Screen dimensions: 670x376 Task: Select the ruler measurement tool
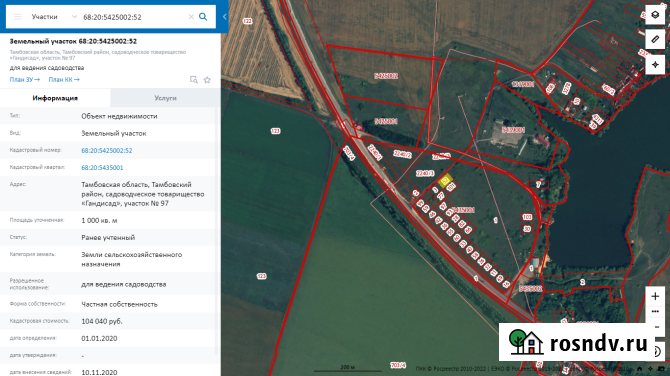click(655, 39)
